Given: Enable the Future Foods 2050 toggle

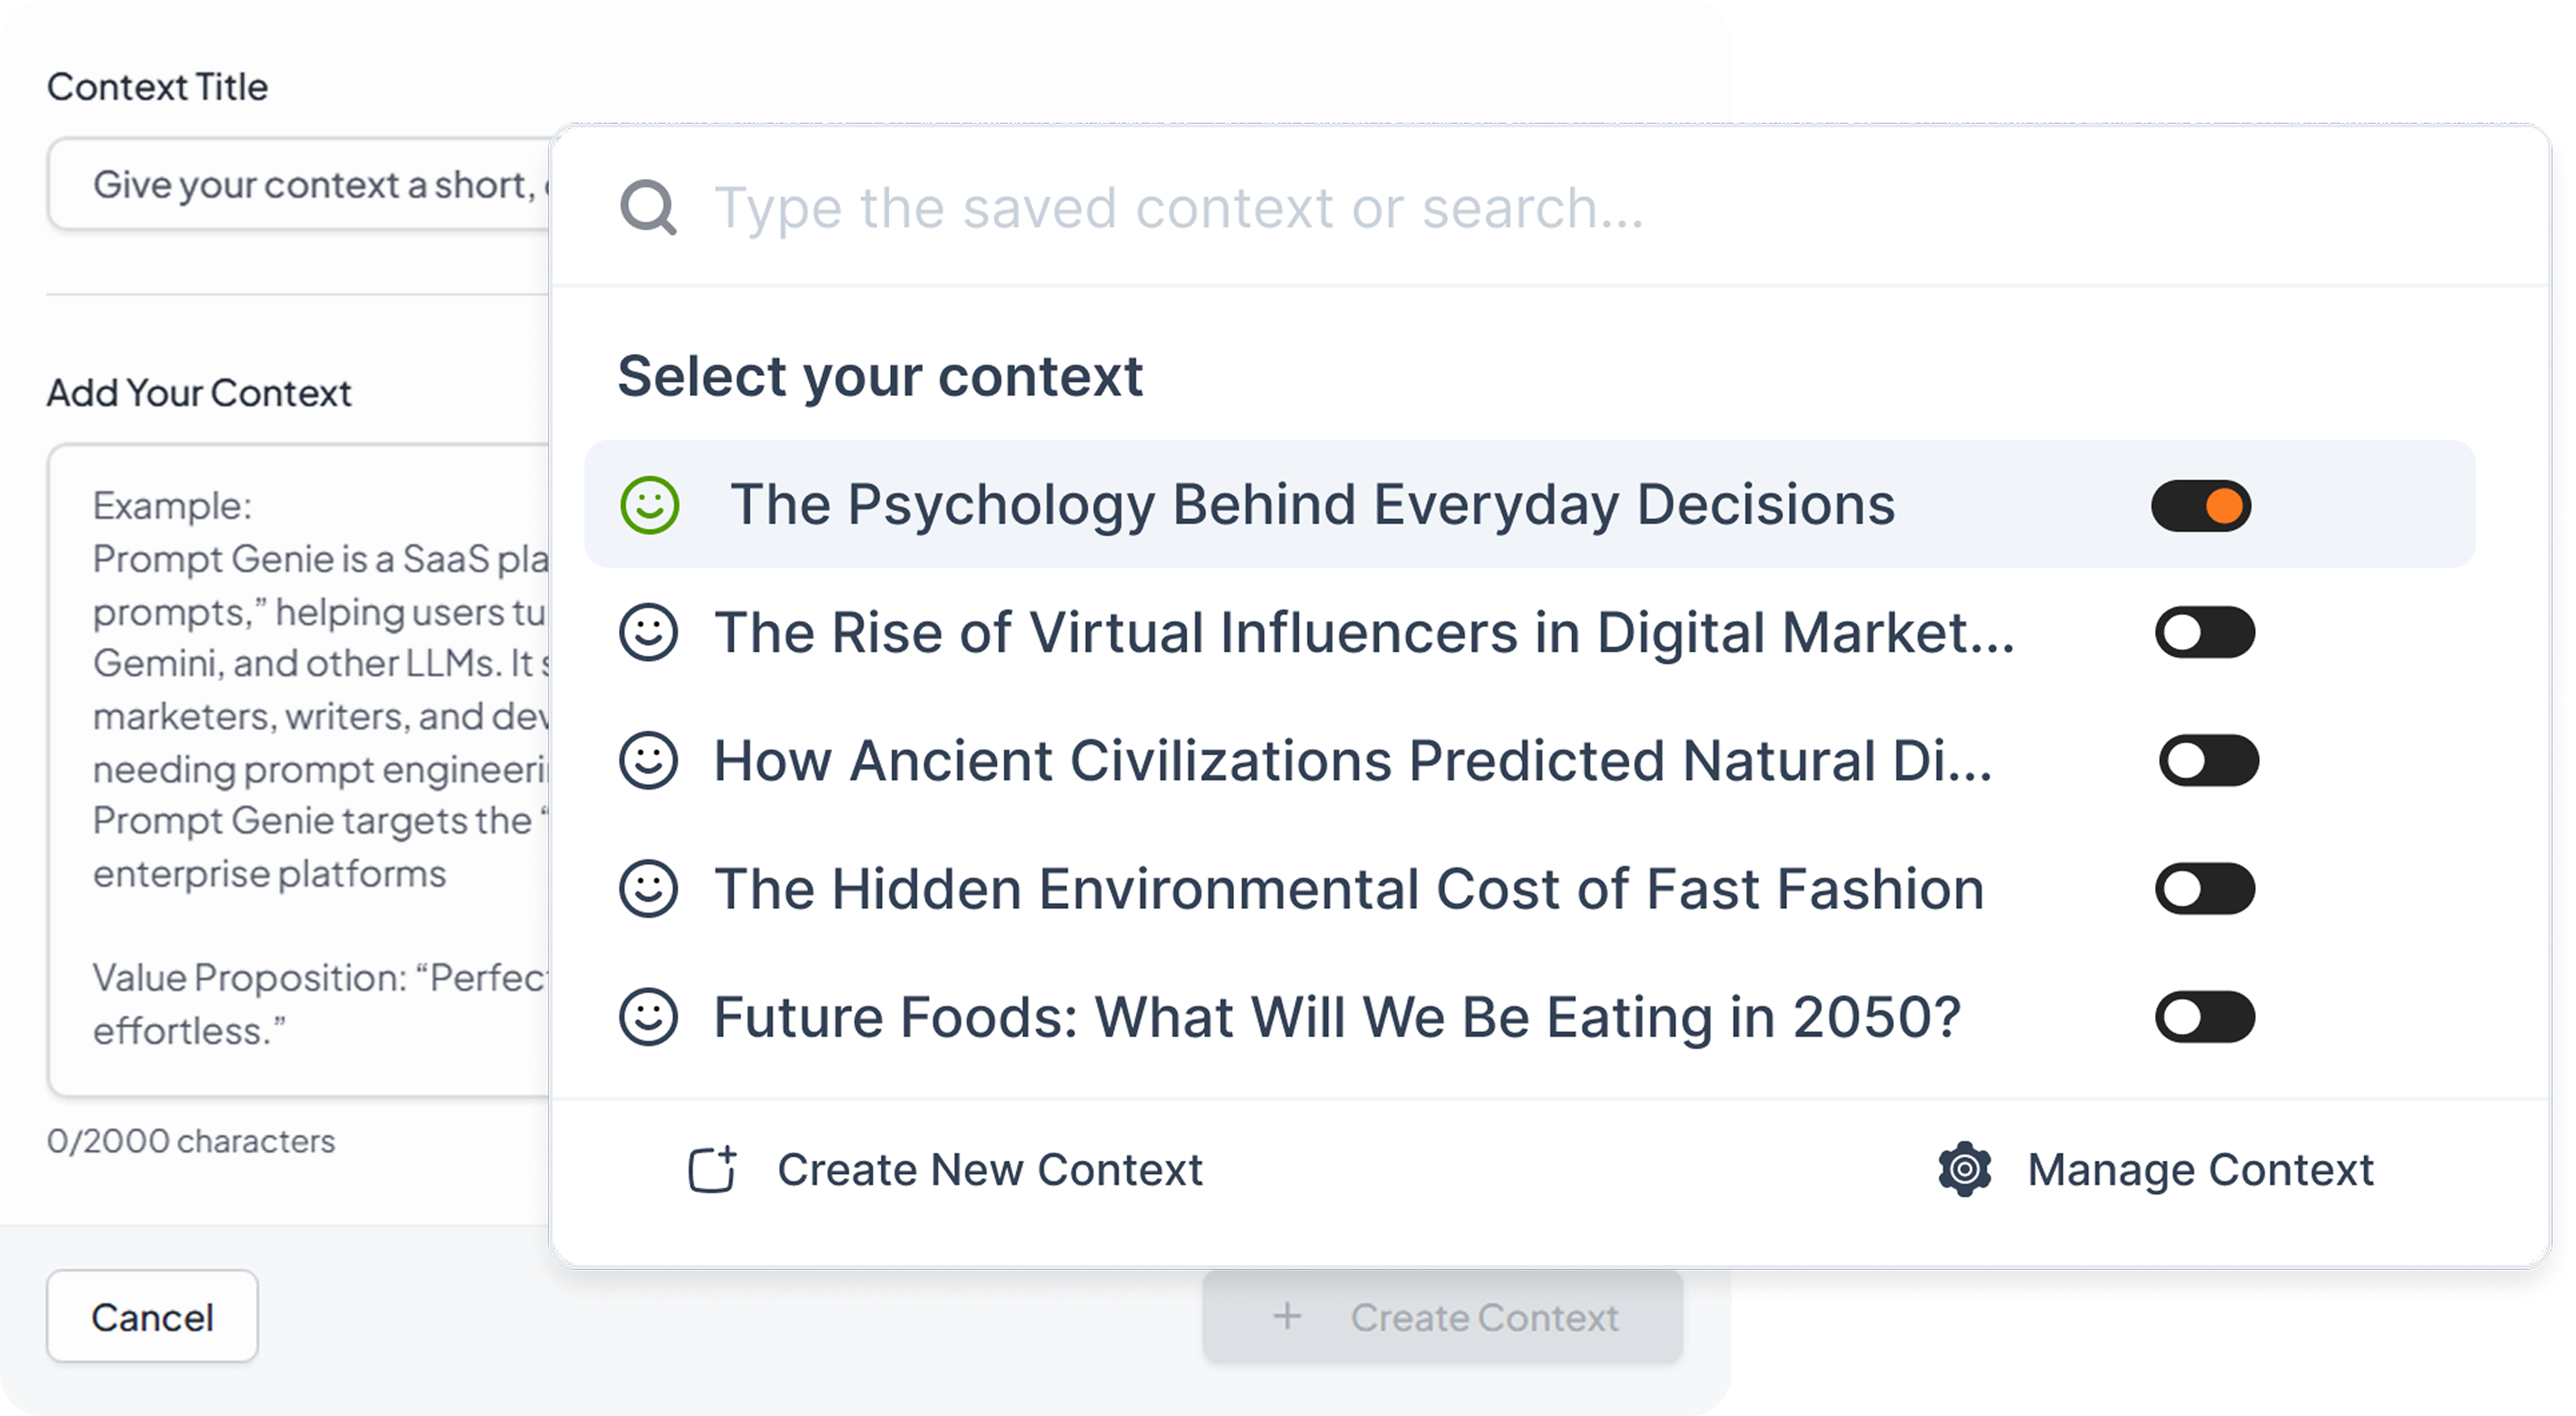Looking at the screenshot, I should point(2204,1017).
